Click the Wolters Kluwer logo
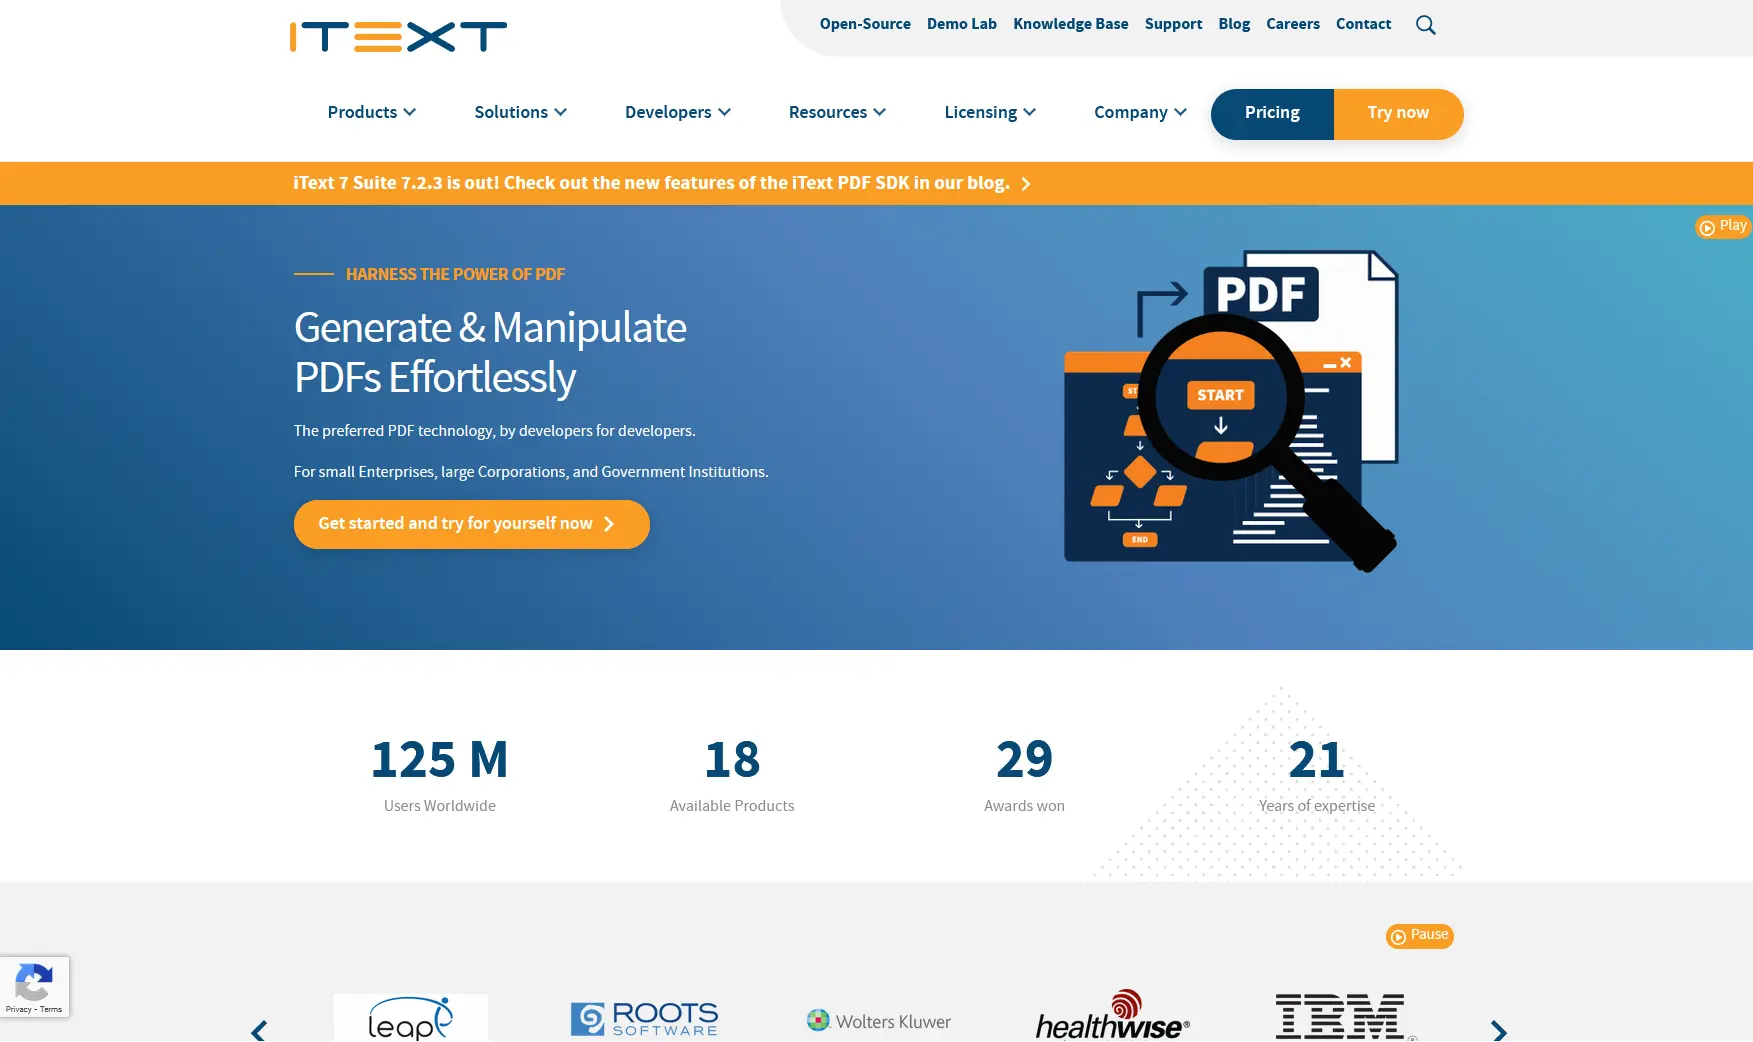The width and height of the screenshot is (1753, 1042). (x=879, y=1021)
